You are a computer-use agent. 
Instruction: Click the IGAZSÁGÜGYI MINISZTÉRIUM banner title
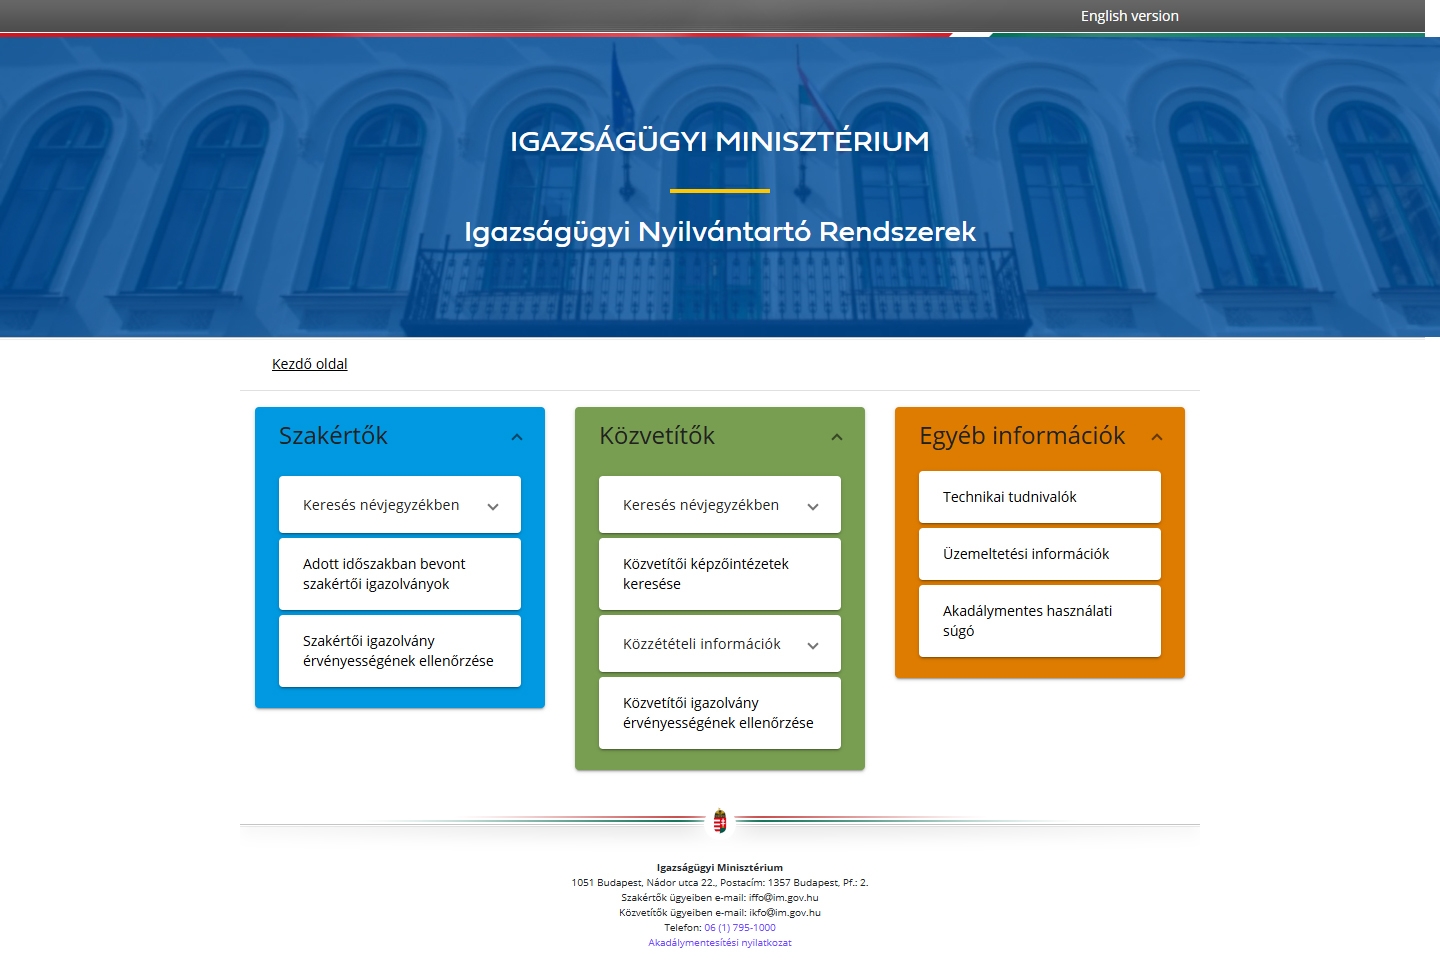click(720, 141)
